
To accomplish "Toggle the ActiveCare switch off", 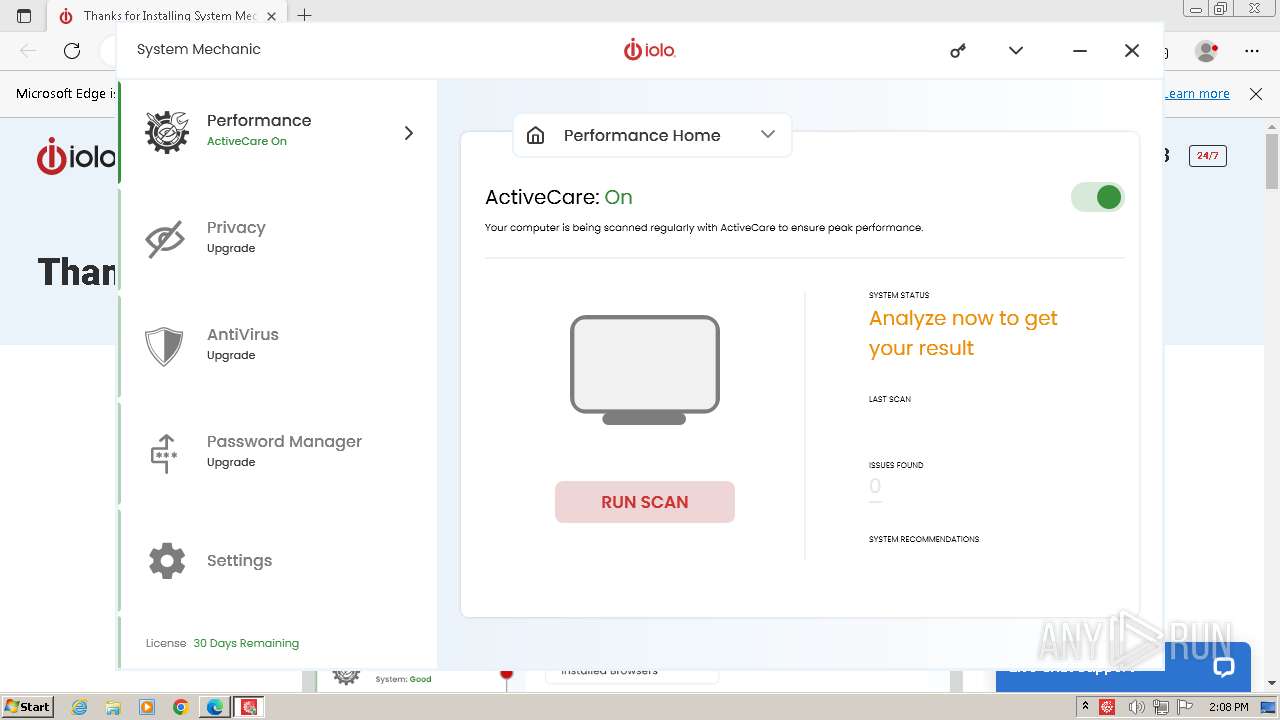I will [x=1097, y=197].
